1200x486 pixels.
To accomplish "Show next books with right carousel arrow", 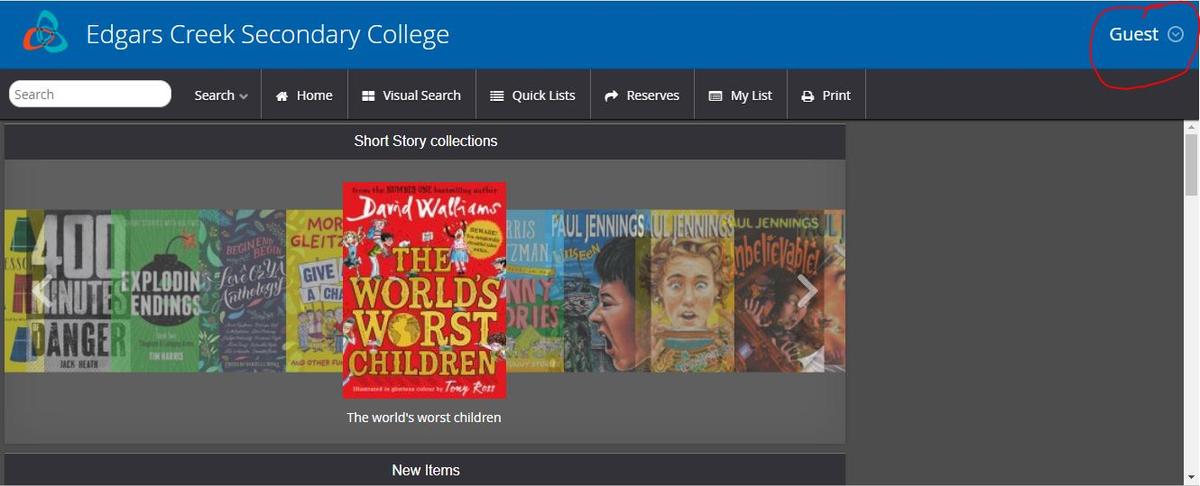I will pyautogui.click(x=808, y=290).
